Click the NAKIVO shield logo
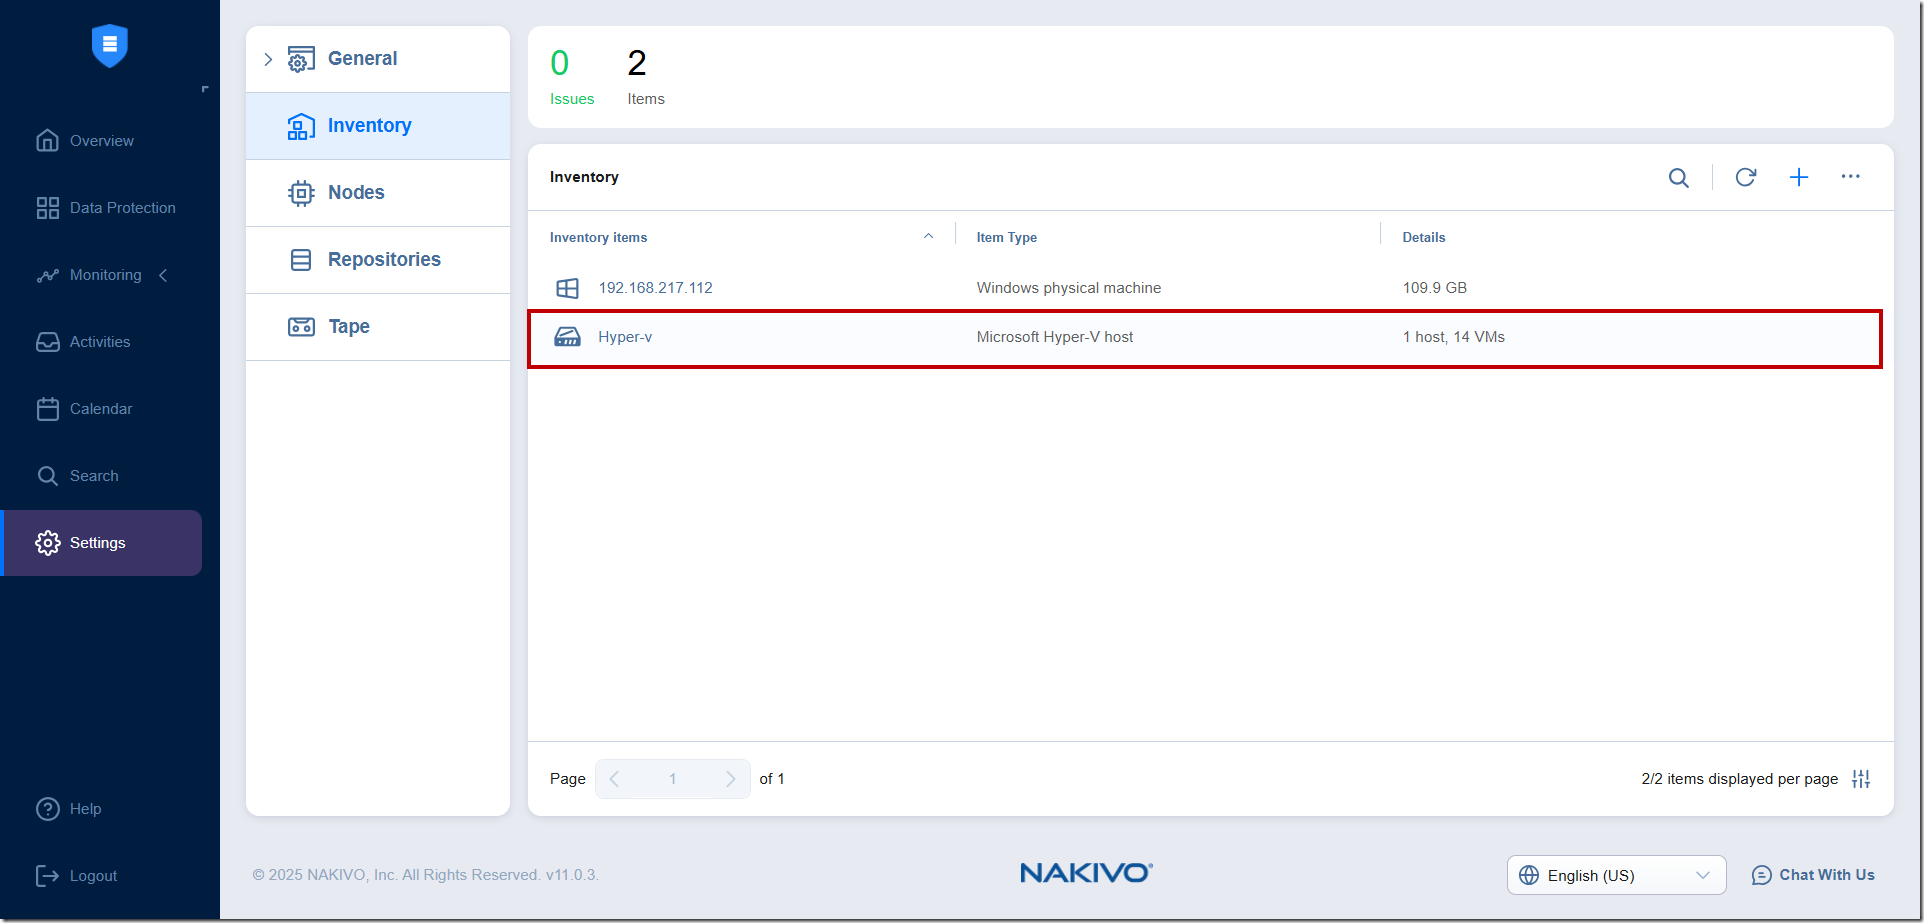This screenshot has width=1924, height=923. coord(109,46)
